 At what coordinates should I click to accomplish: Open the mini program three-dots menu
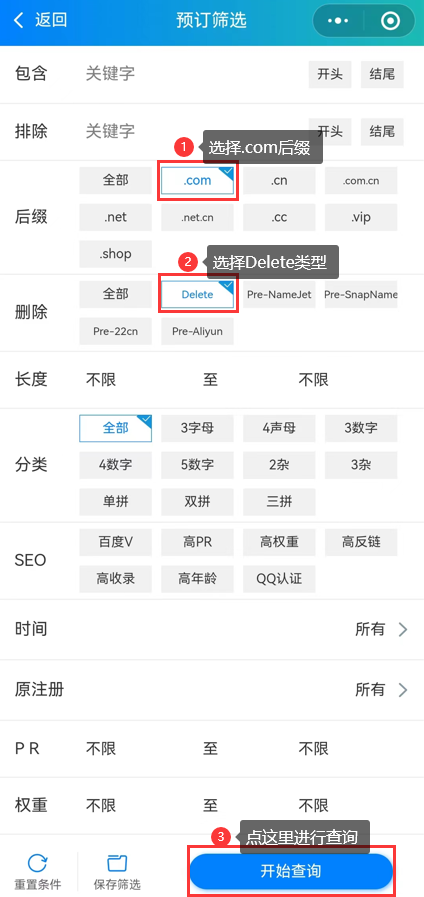(x=338, y=21)
